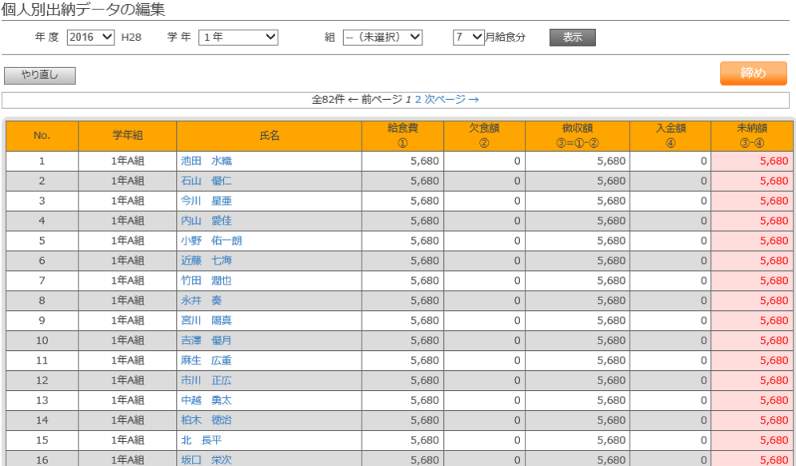
Task: Go to page 2 in pagination
Action: (x=418, y=99)
